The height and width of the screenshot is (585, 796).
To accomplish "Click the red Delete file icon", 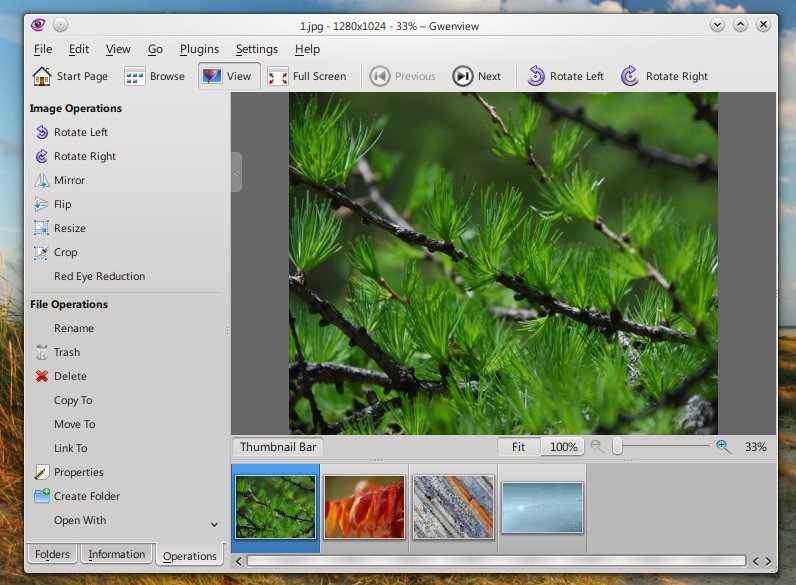I will click(42, 376).
